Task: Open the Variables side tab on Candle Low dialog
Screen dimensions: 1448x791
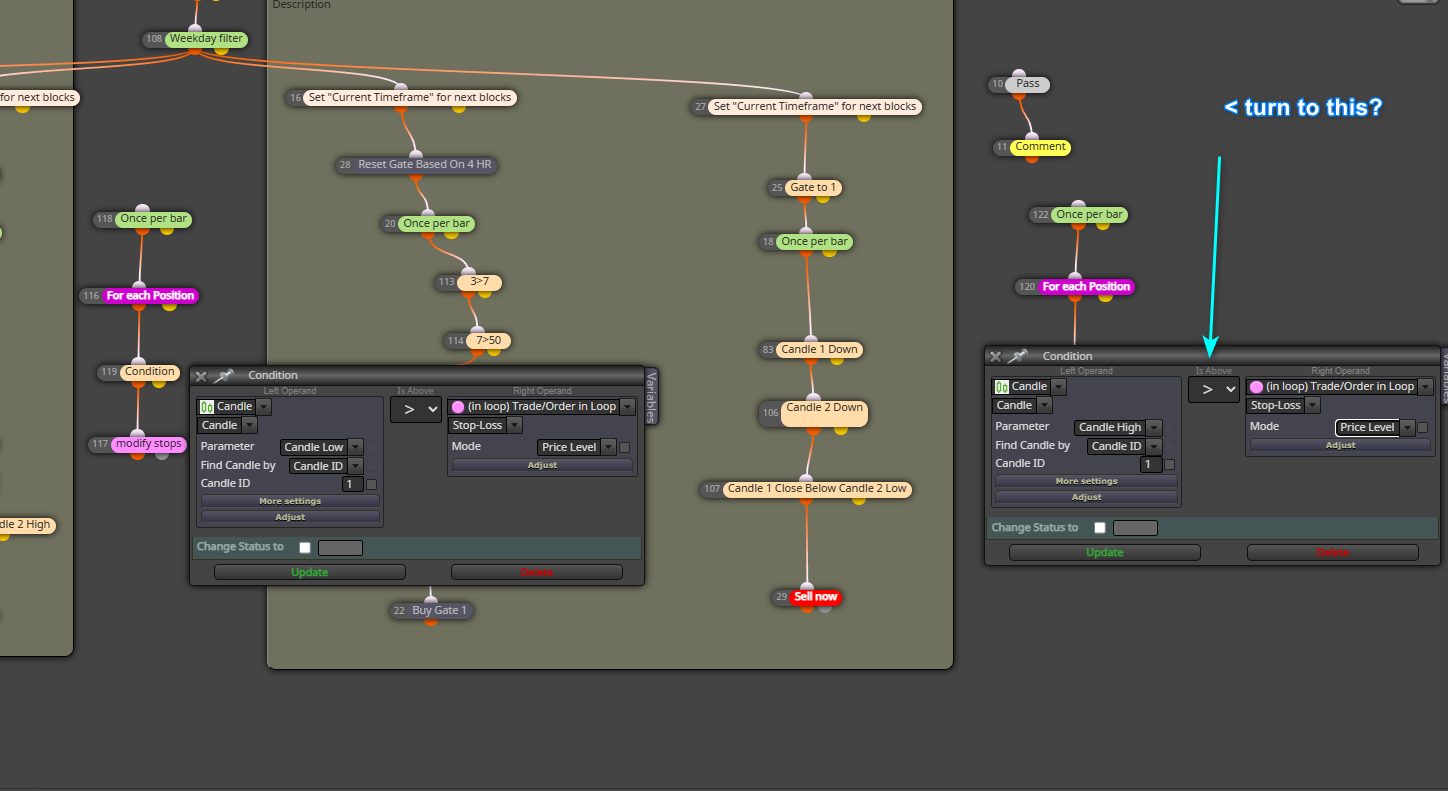Action: [x=651, y=397]
